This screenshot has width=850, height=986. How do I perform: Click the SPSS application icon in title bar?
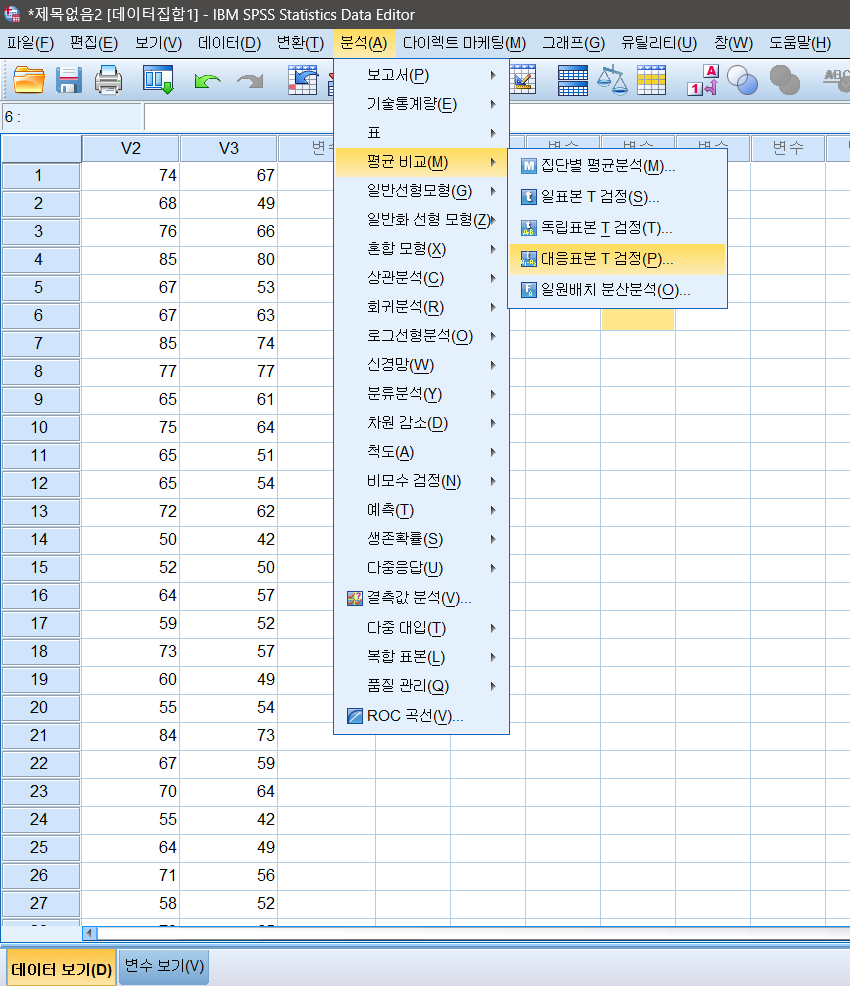click(12, 14)
